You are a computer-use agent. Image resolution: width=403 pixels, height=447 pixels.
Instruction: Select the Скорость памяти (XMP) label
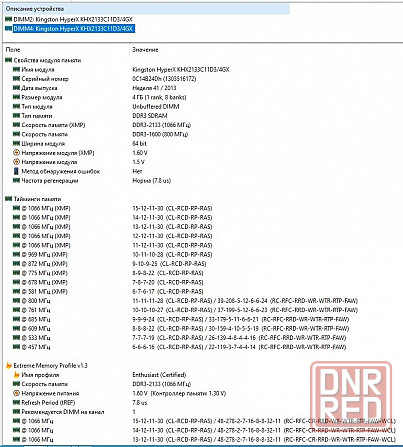[x=53, y=125]
